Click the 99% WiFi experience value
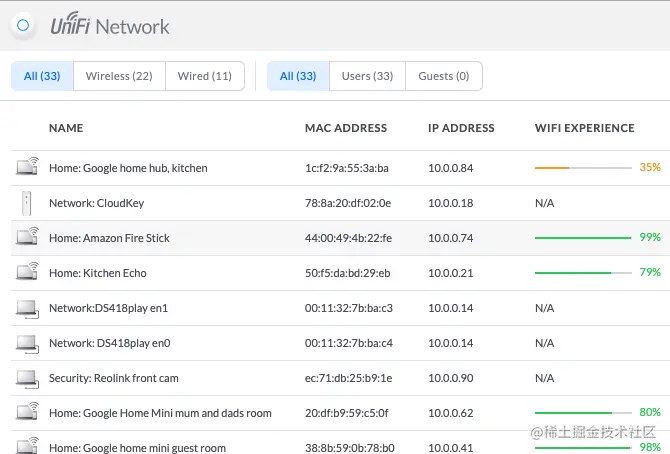The height and width of the screenshot is (454, 670). (x=650, y=237)
